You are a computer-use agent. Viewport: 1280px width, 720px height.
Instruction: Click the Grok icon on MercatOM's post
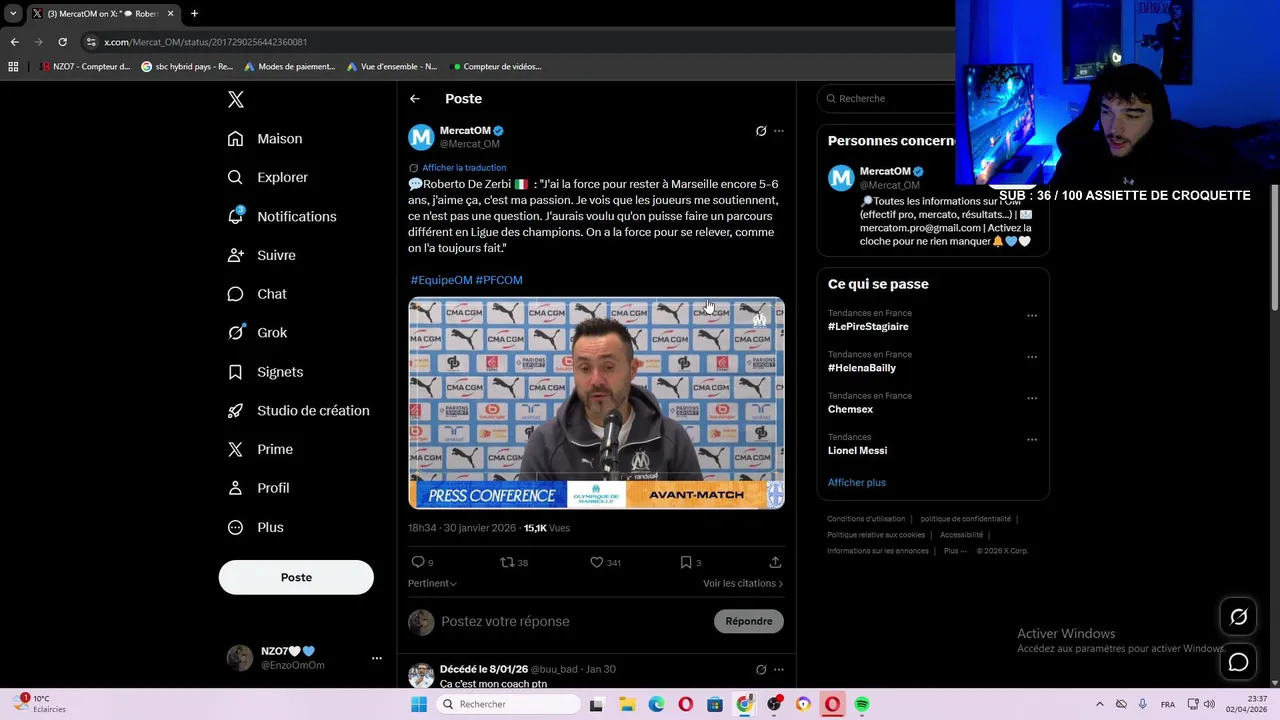[761, 131]
